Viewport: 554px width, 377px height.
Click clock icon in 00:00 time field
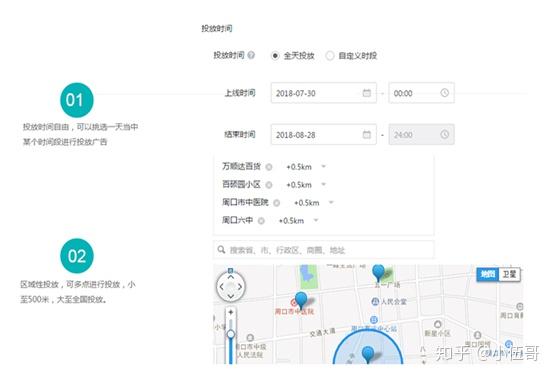pyautogui.click(x=444, y=93)
